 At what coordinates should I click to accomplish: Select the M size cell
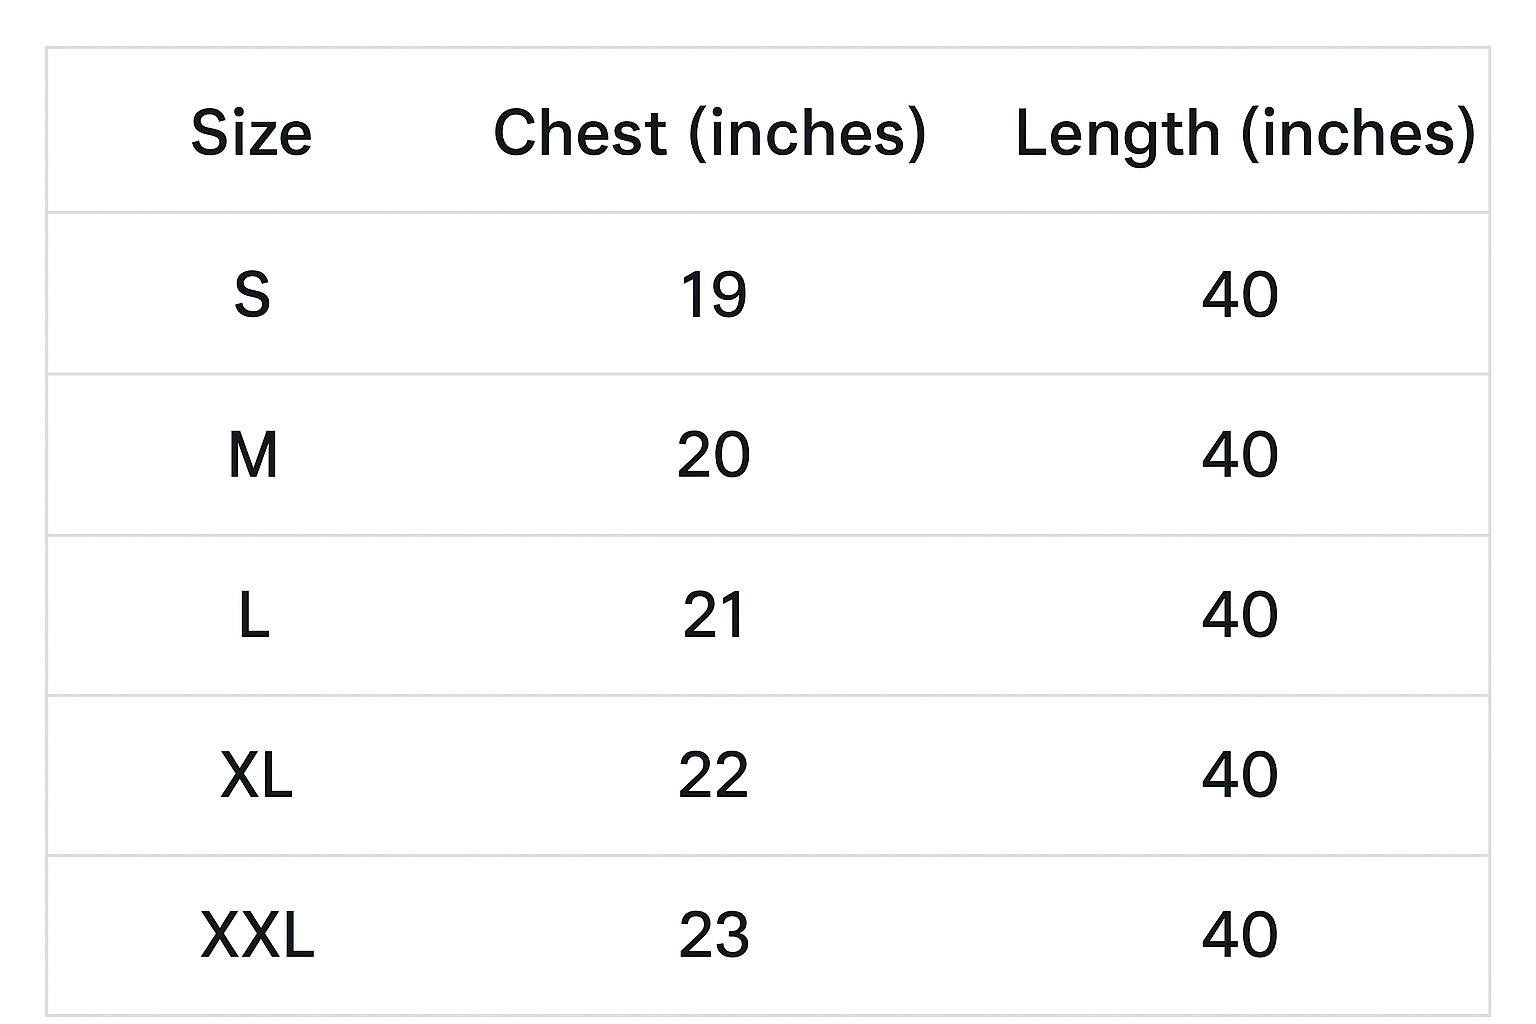pos(253,455)
